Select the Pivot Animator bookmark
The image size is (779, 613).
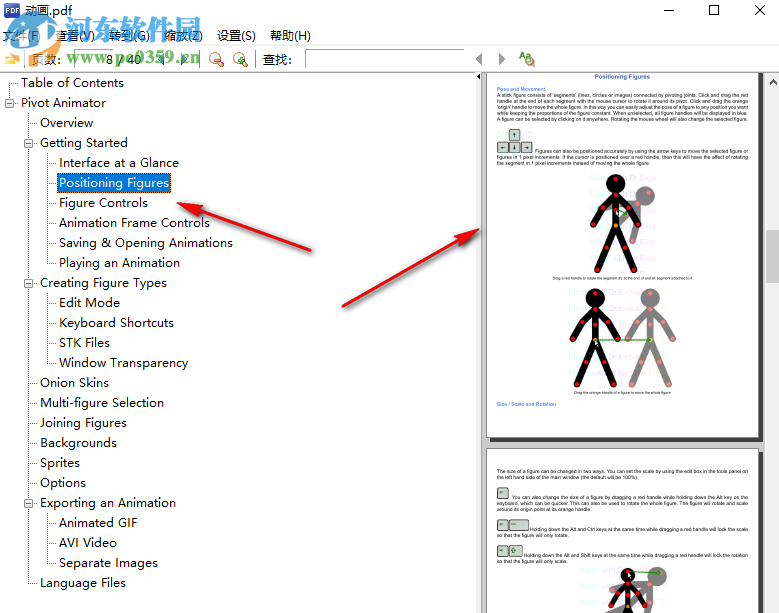point(63,103)
